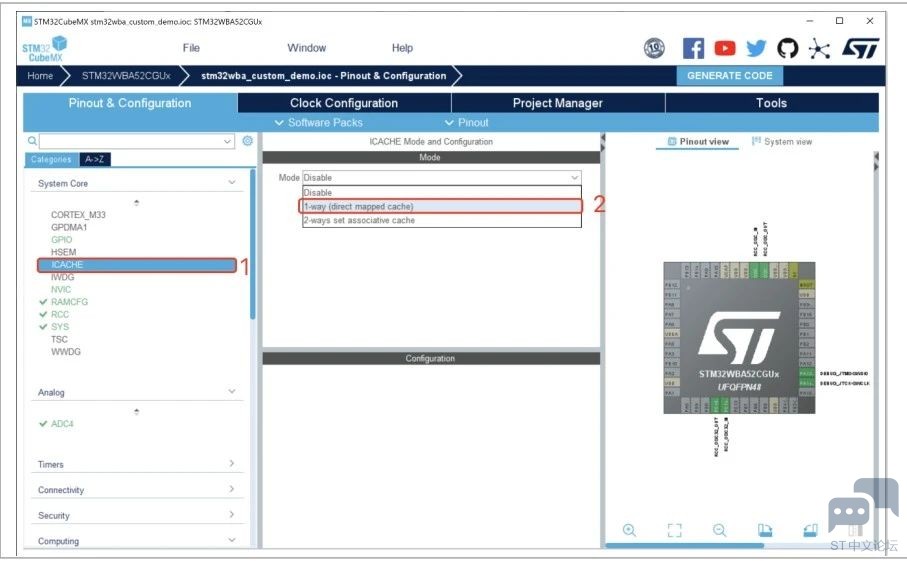Zoom in on the pinout view
907x561 pixels.
click(629, 530)
